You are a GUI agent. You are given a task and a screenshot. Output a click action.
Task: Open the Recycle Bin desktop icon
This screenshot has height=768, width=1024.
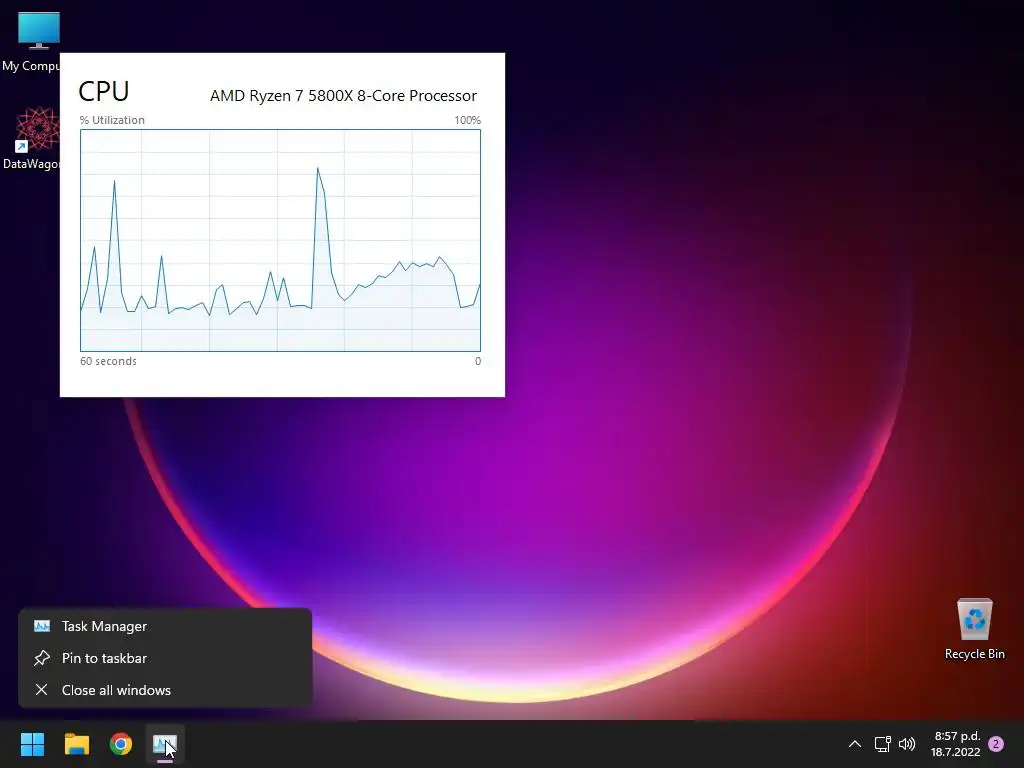pyautogui.click(x=974, y=629)
